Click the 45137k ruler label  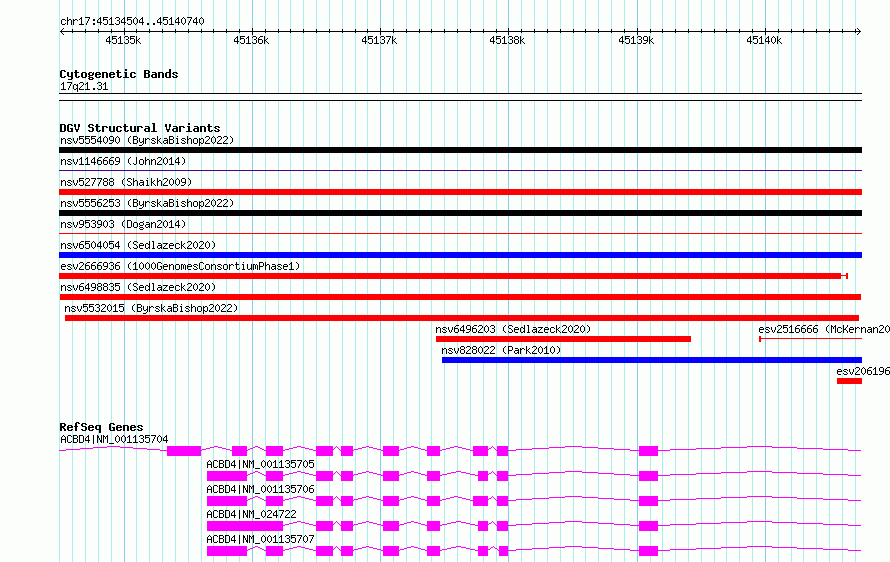pyautogui.click(x=379, y=40)
